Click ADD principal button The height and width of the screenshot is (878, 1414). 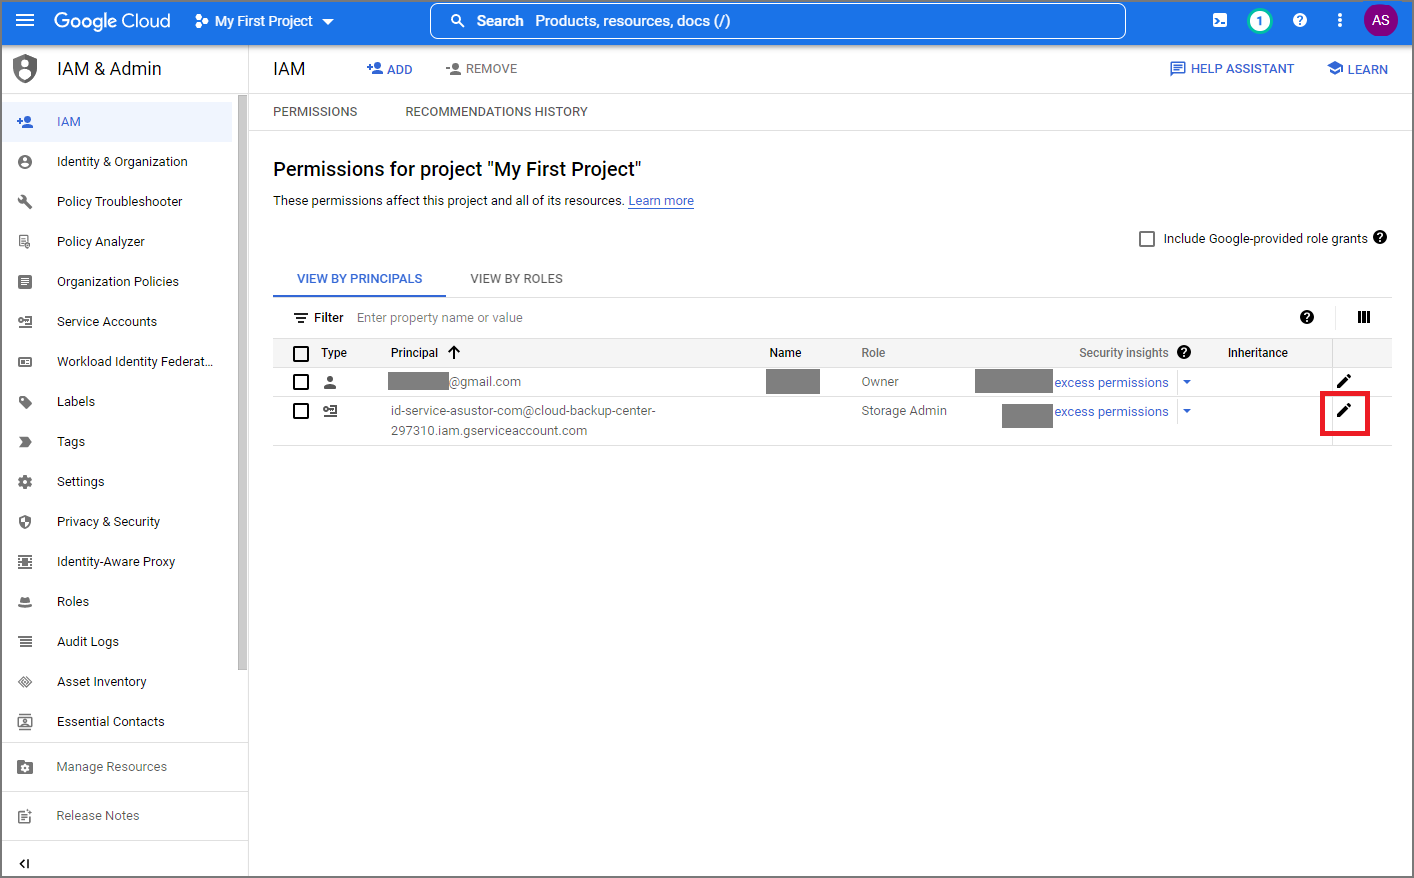coord(390,69)
